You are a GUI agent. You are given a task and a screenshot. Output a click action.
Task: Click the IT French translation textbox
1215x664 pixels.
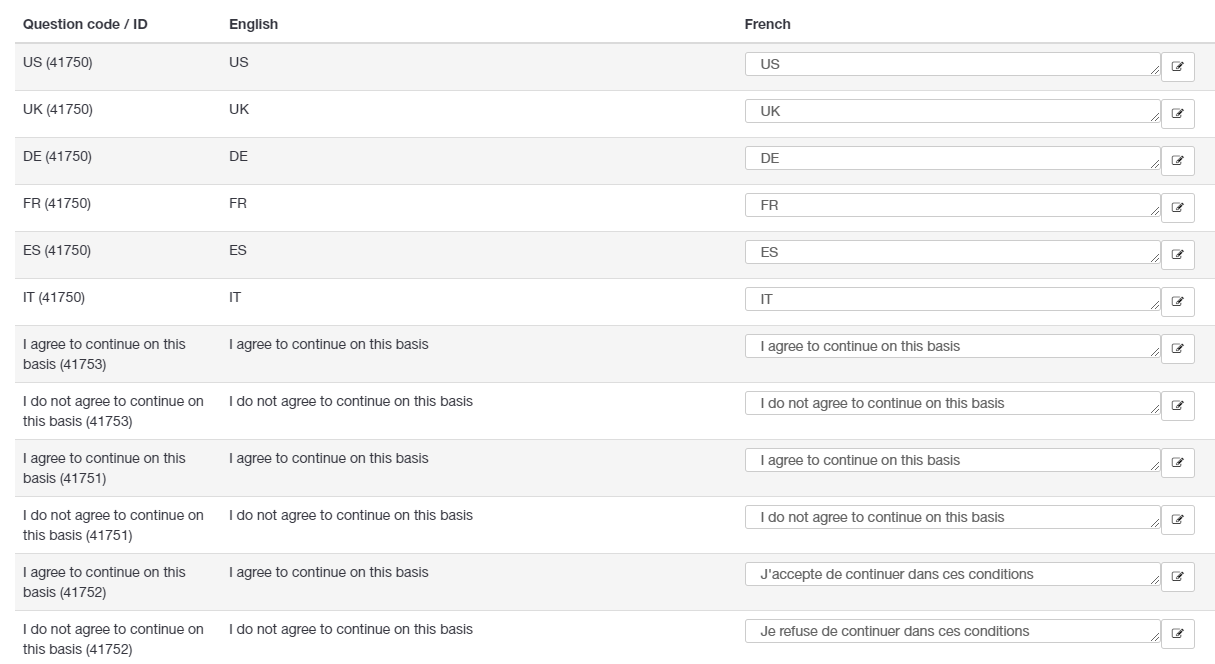click(951, 299)
